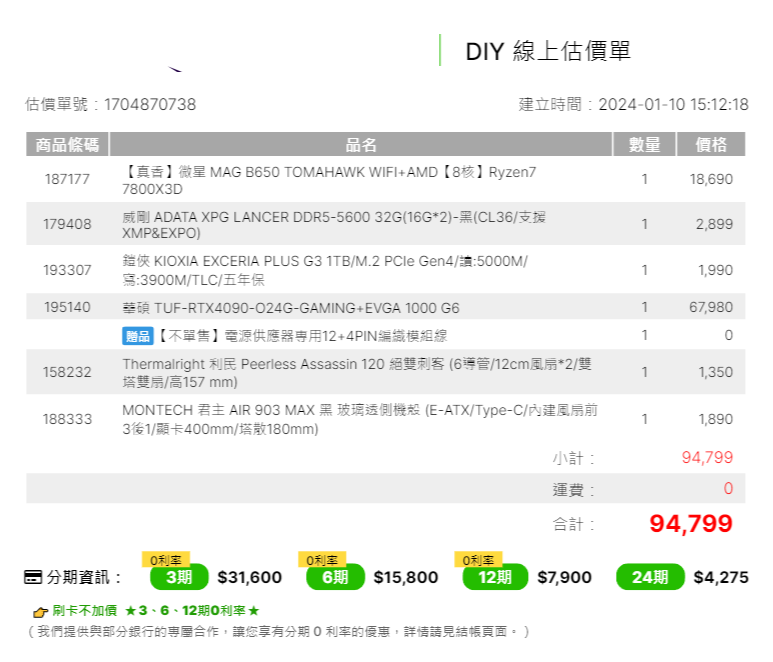The image size is (773, 662).
Task: Click the TUF-RTX4090 product name
Action: pos(291,308)
